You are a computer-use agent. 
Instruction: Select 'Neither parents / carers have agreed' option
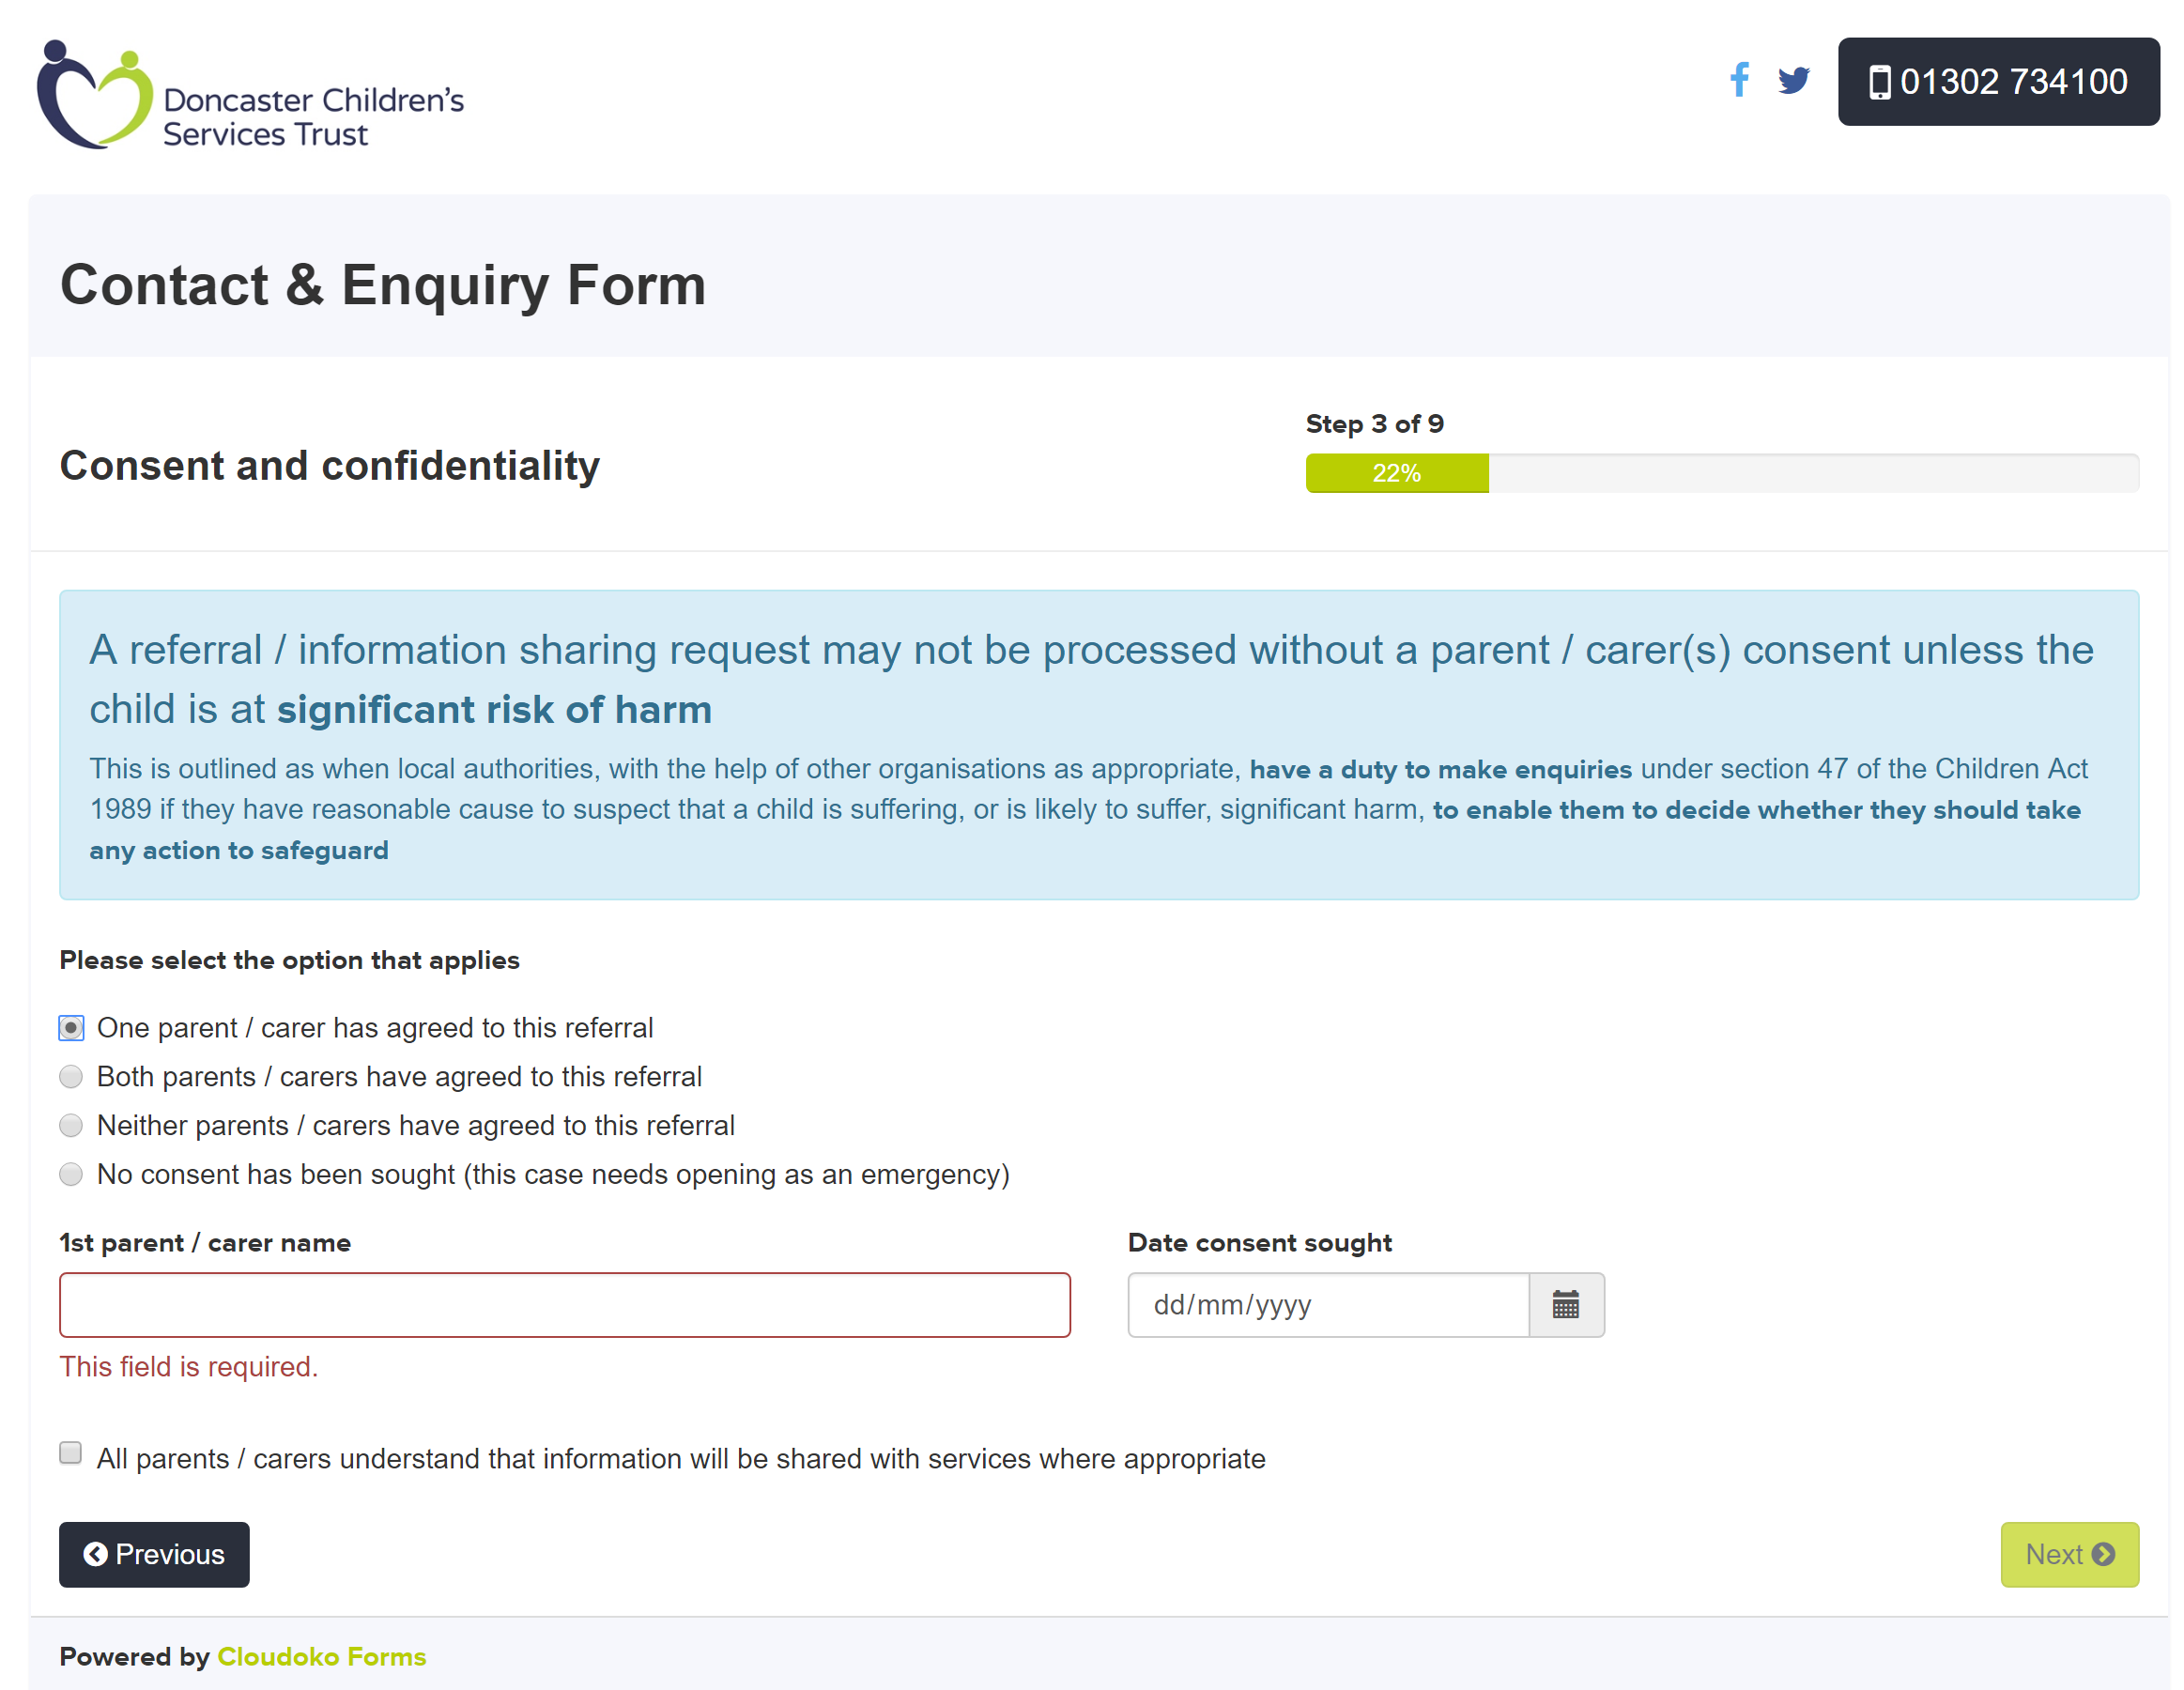(71, 1124)
